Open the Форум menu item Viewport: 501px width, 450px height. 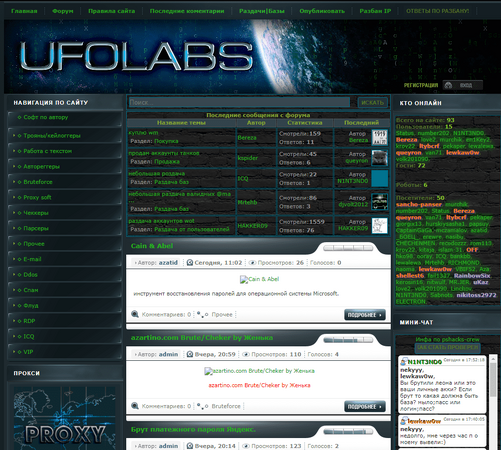tap(63, 11)
